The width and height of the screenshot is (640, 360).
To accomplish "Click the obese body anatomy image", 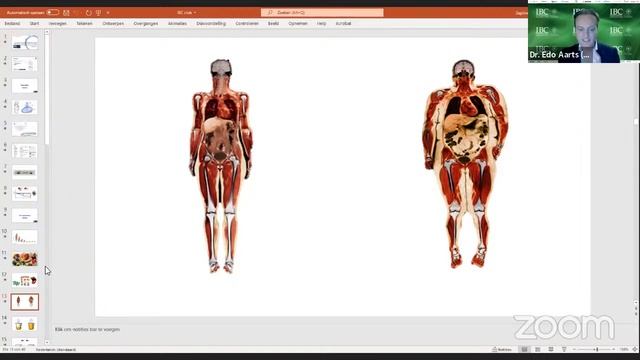I will tap(466, 164).
